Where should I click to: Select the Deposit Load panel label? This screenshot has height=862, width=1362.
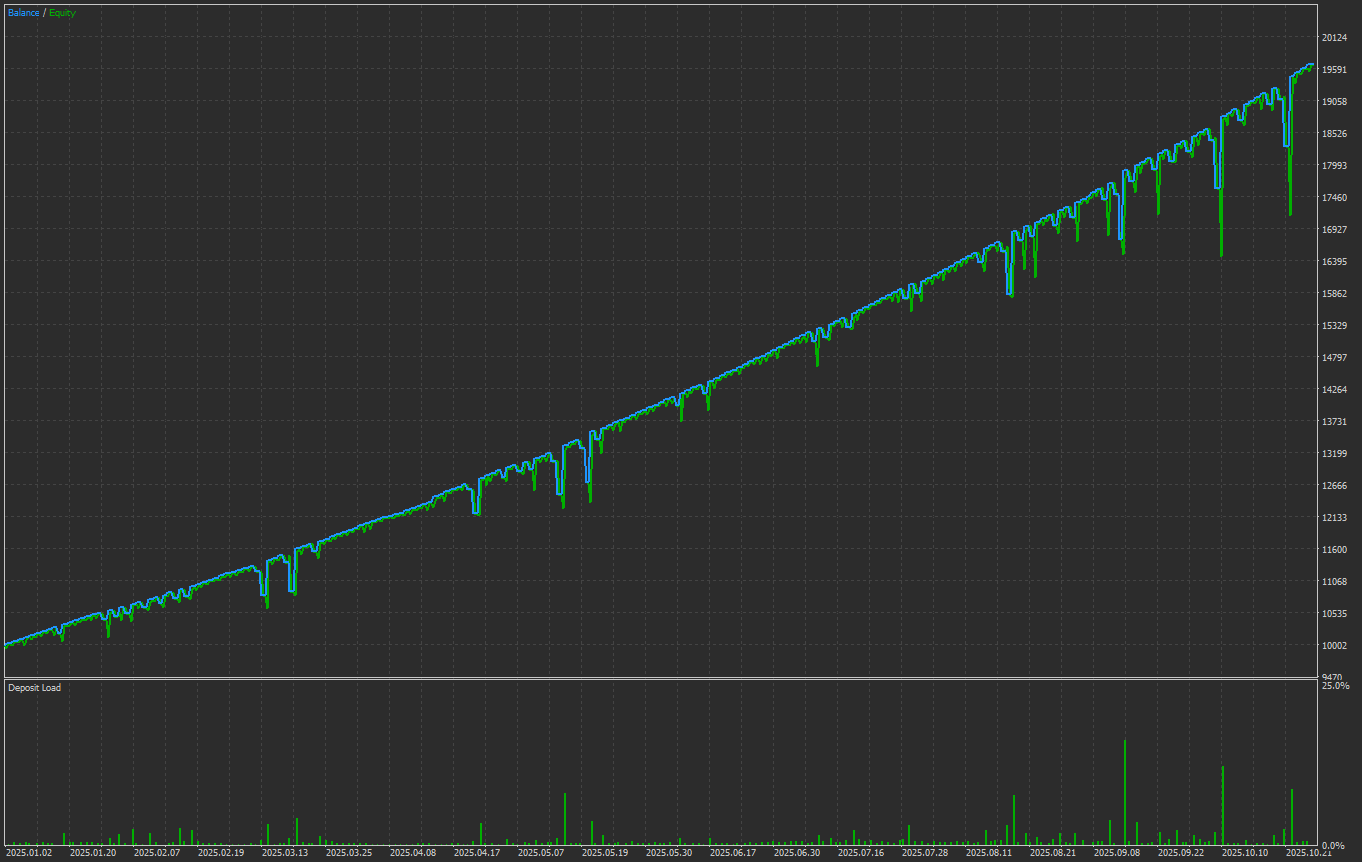[34, 688]
